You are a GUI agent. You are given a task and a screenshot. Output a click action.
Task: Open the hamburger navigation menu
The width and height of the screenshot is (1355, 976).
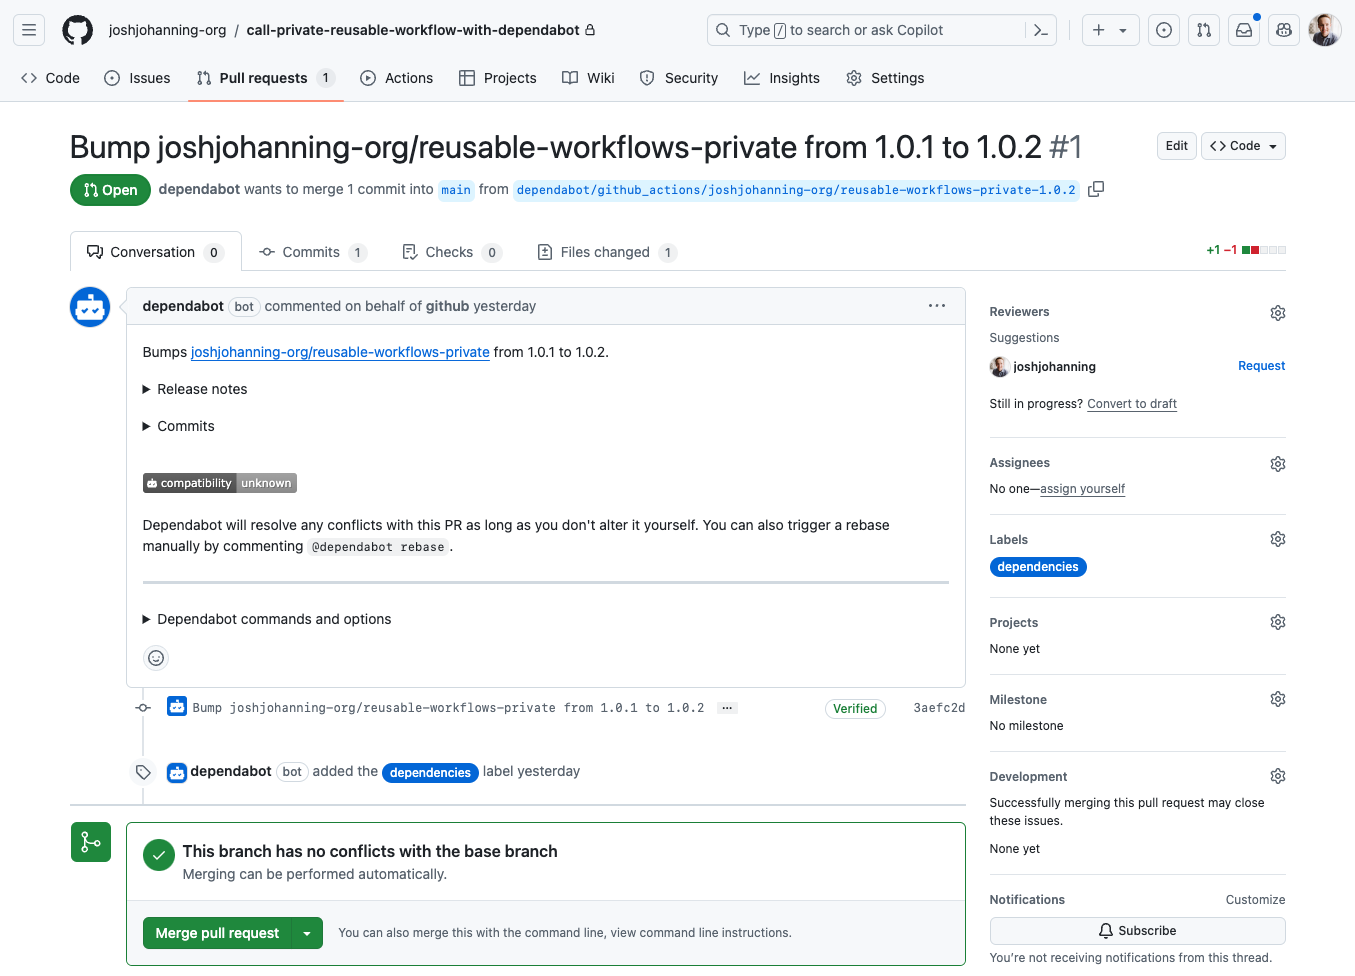[29, 30]
